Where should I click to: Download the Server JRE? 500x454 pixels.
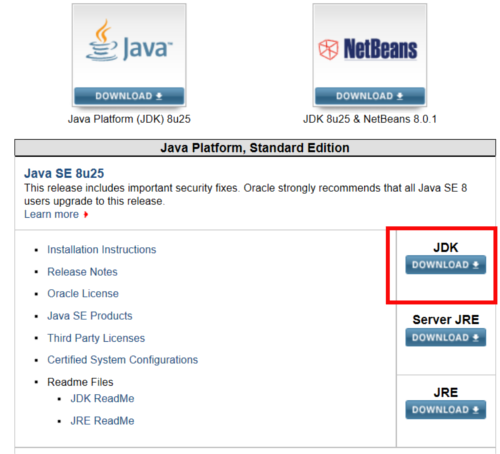(x=445, y=337)
